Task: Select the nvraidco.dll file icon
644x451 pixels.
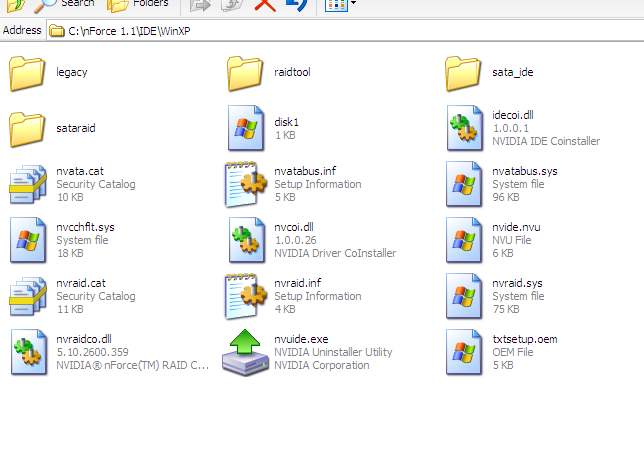Action: tap(28, 352)
